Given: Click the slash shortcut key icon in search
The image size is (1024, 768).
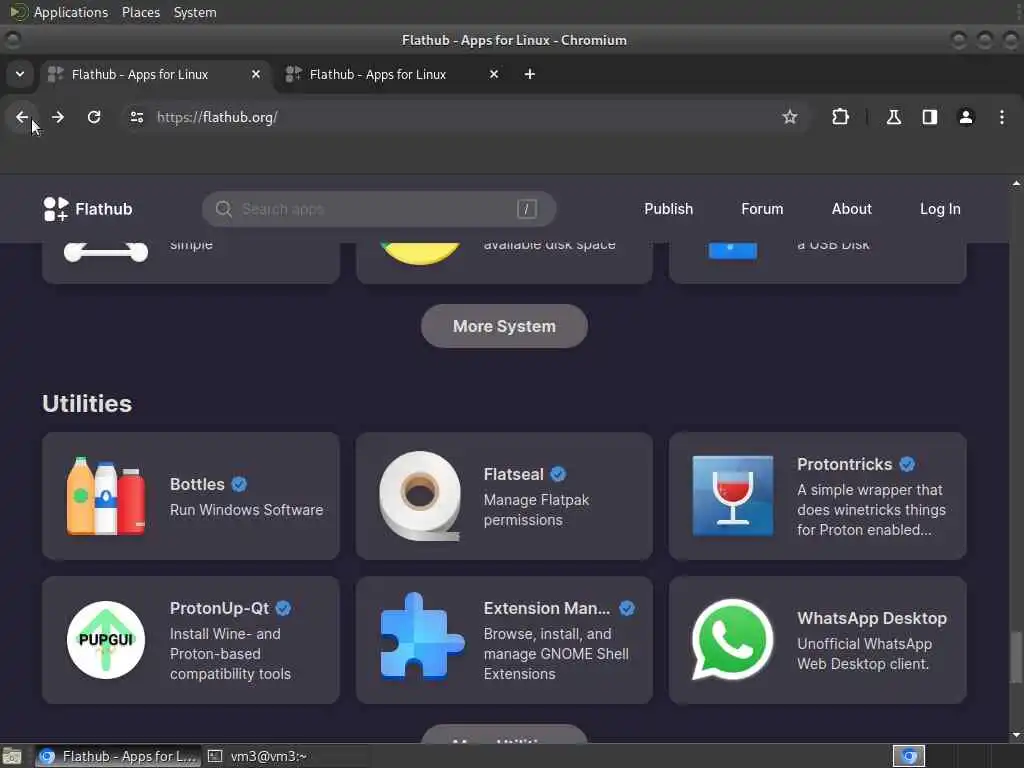Looking at the screenshot, I should 526,209.
